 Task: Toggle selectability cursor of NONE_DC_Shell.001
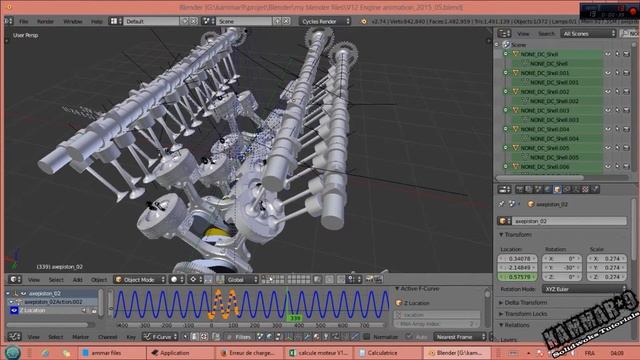pyautogui.click(x=617, y=73)
